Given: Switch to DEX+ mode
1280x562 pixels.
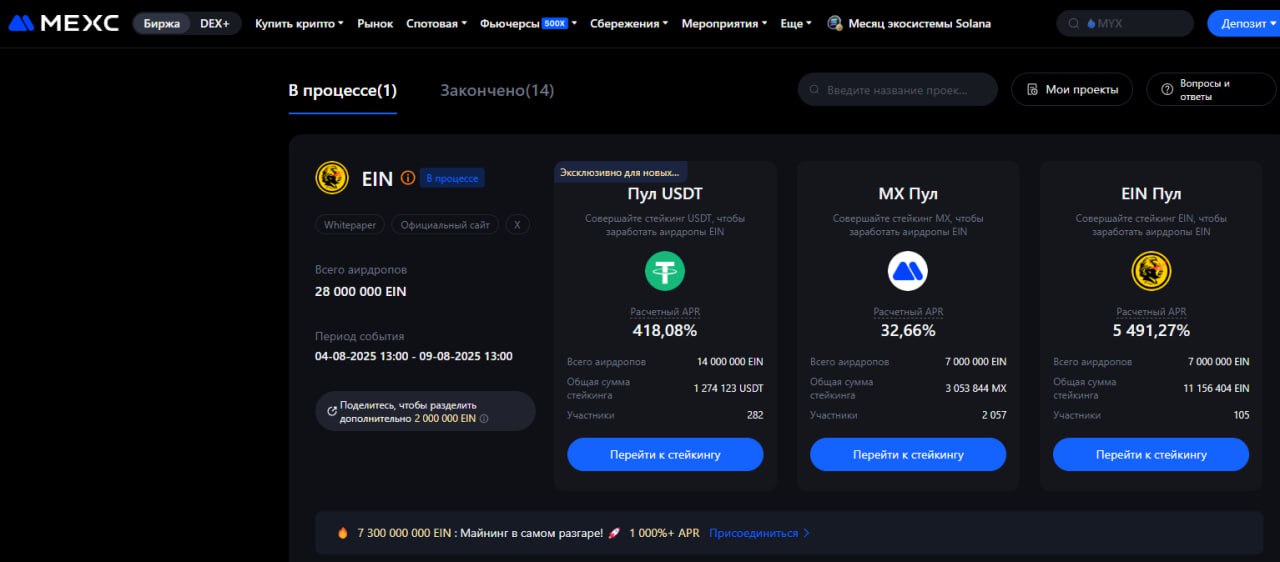Looking at the screenshot, I should [214, 23].
